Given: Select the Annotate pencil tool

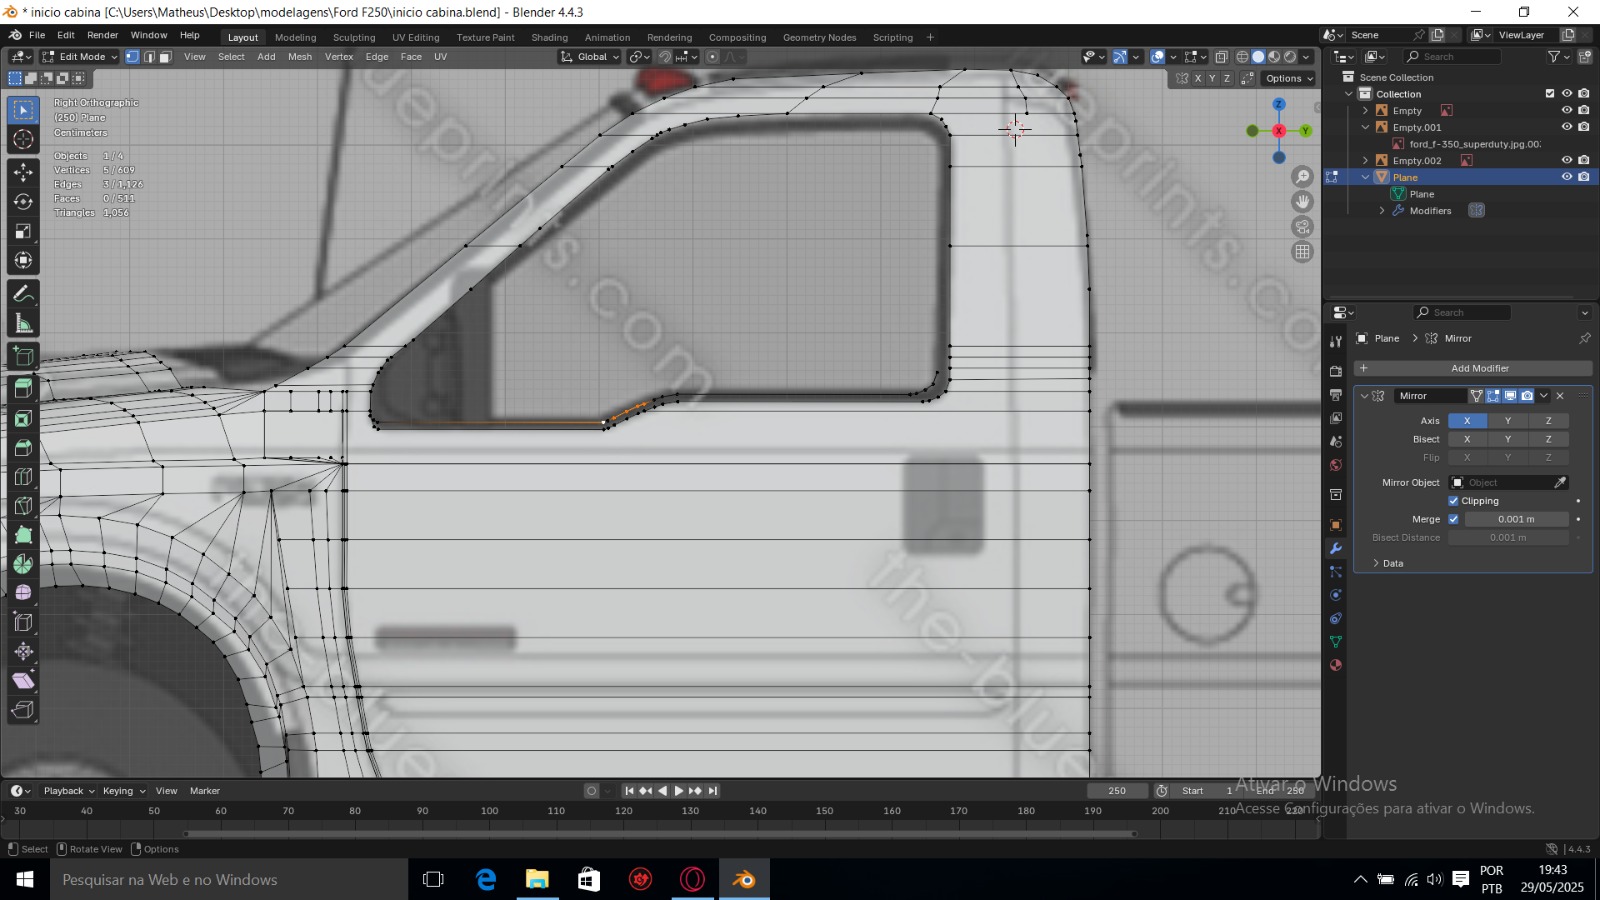Looking at the screenshot, I should (x=23, y=294).
